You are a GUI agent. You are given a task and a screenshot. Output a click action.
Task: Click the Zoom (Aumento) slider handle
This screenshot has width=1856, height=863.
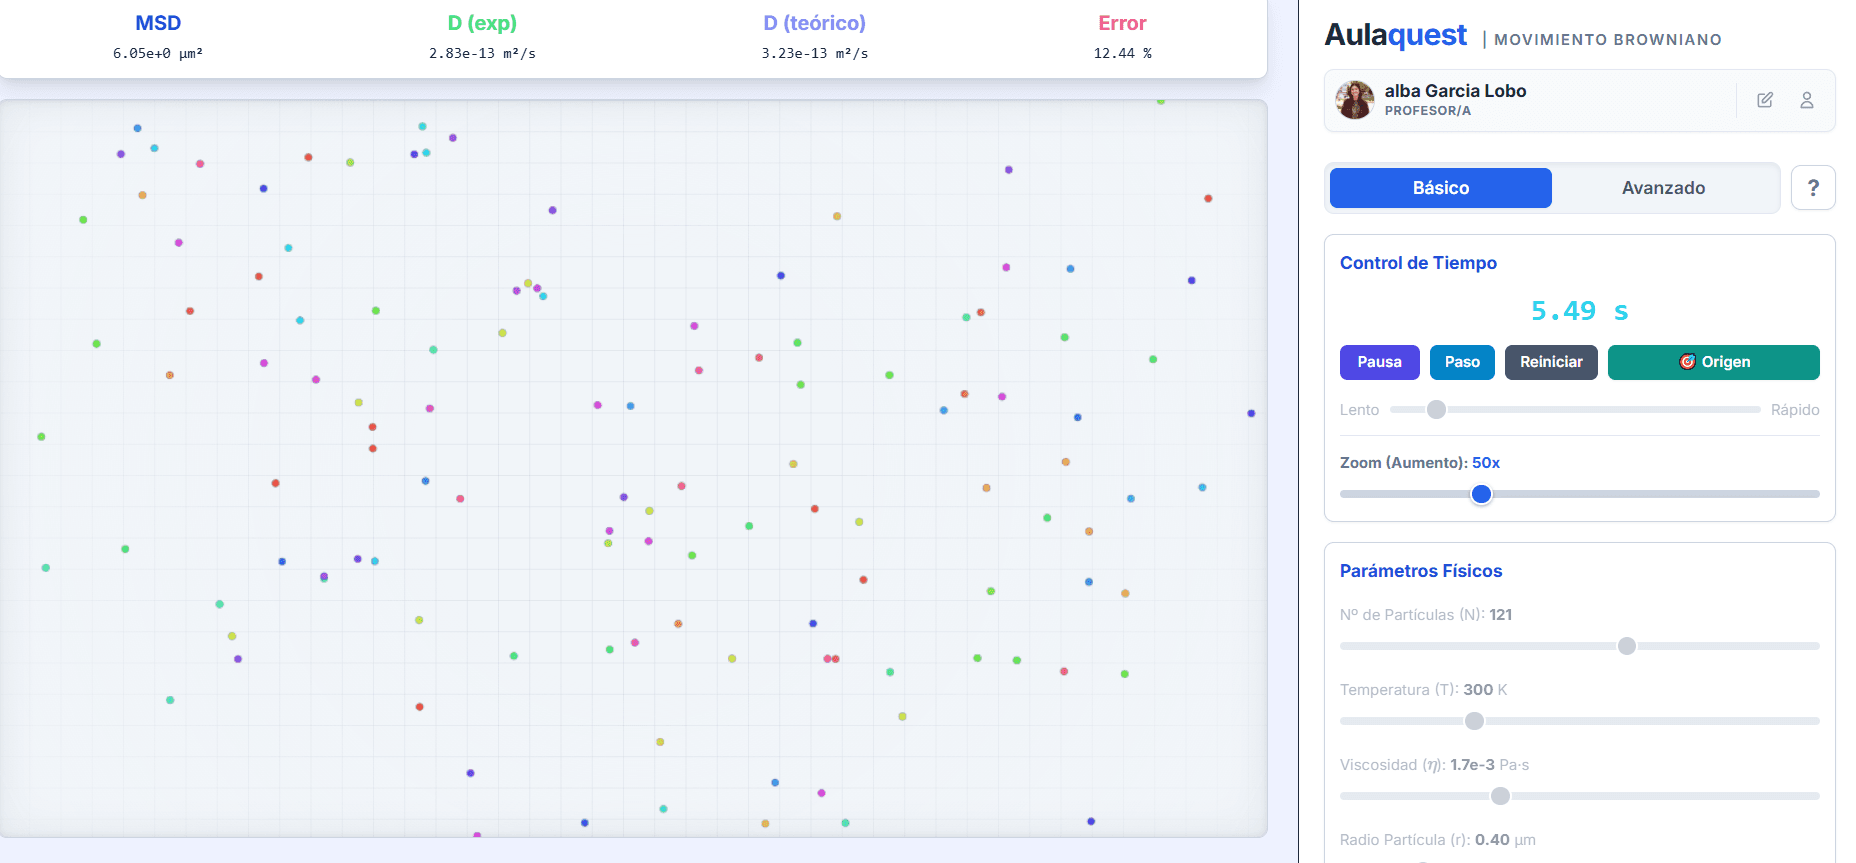coord(1482,494)
